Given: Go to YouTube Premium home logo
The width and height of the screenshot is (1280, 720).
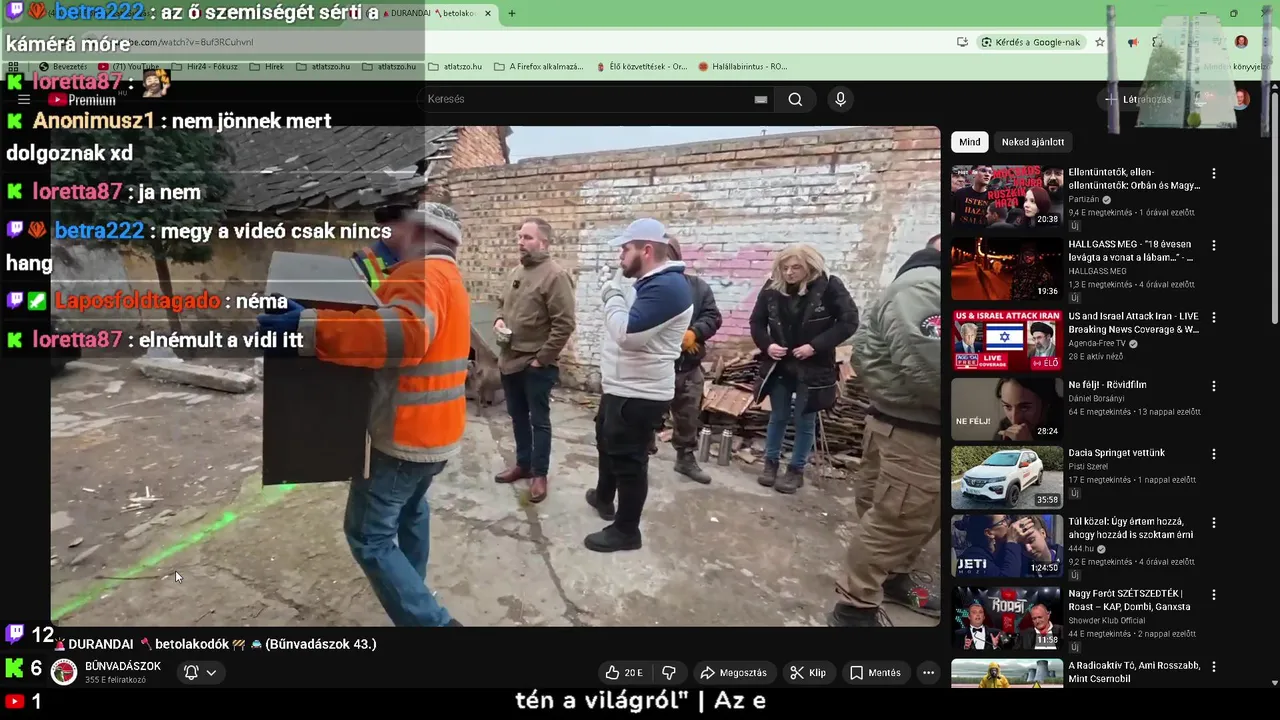Looking at the screenshot, I should click(x=83, y=100).
